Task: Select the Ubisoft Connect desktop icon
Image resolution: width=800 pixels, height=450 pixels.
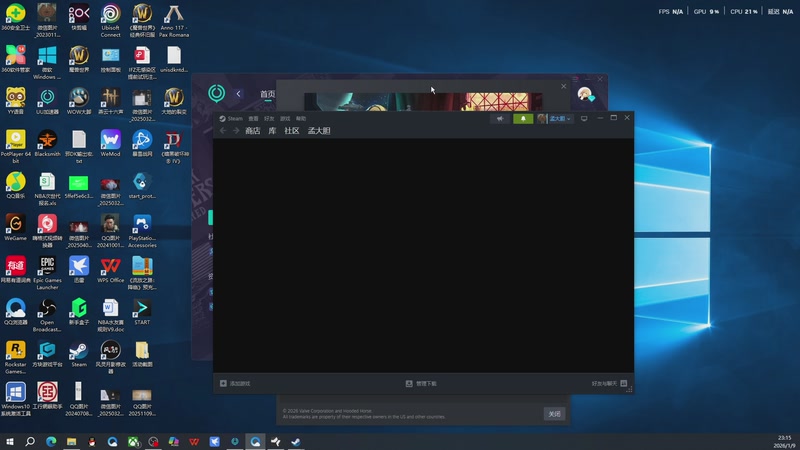Action: 110,20
